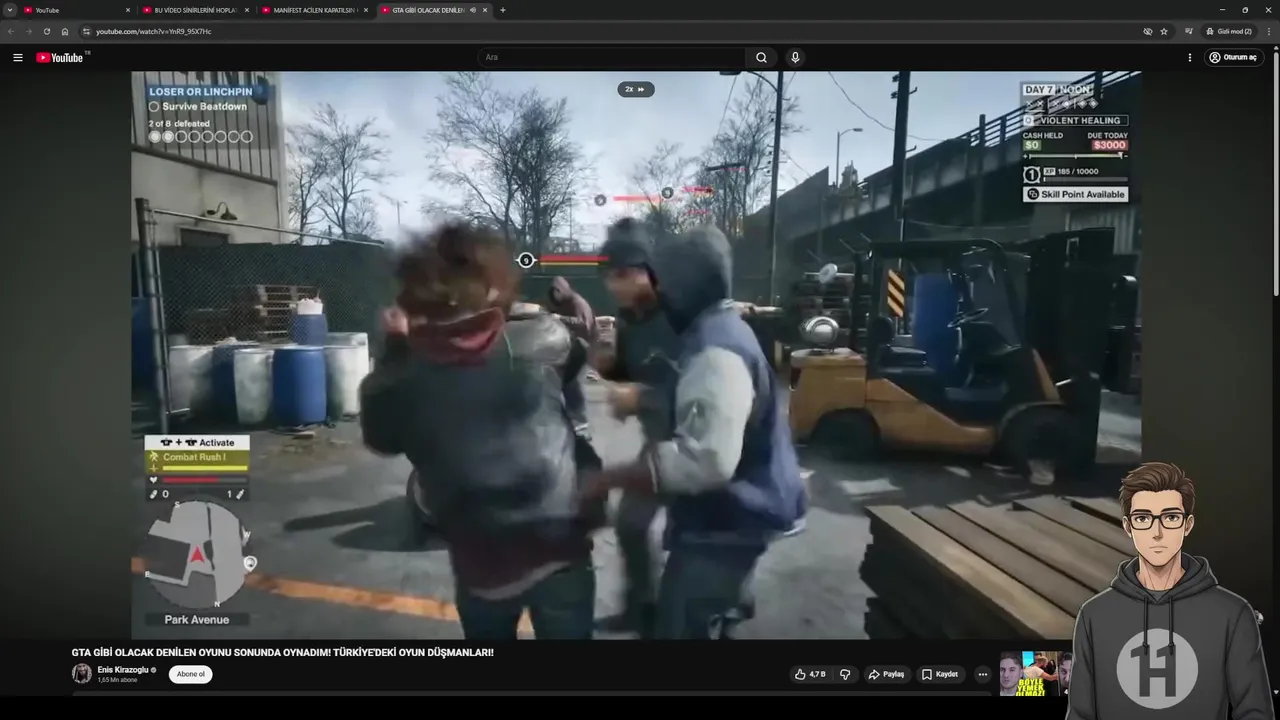
Task: Save the video using Kaydet
Action: click(939, 674)
